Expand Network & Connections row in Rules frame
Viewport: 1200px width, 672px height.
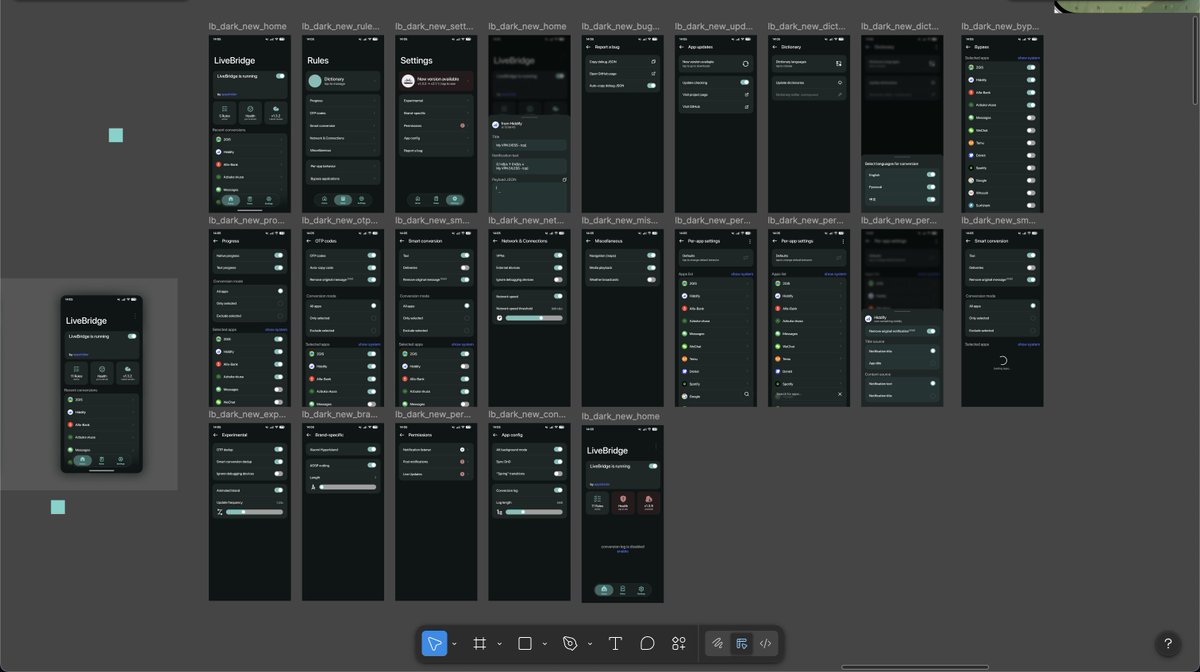tap(343, 138)
